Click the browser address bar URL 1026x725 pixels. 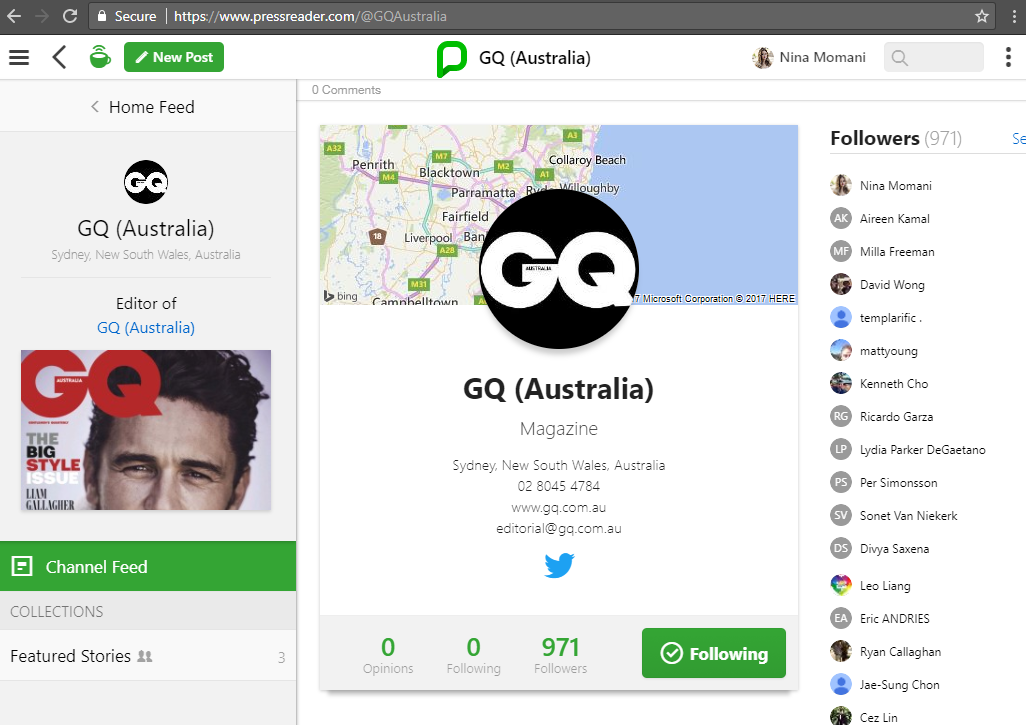(310, 16)
